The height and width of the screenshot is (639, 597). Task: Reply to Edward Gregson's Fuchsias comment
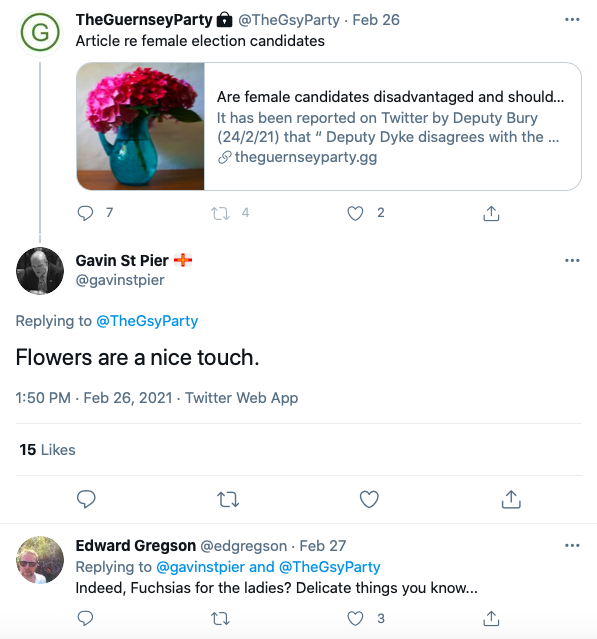pyautogui.click(x=85, y=619)
